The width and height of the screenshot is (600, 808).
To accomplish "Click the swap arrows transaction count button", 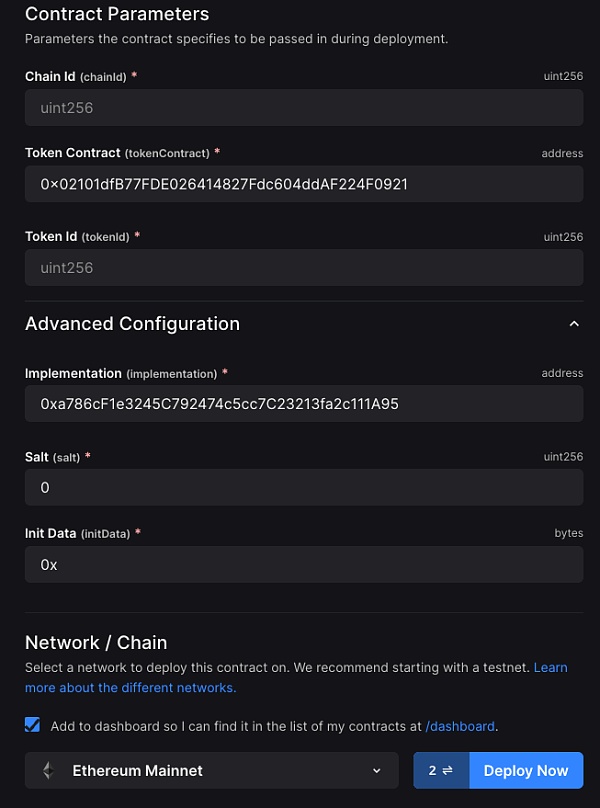I will (441, 770).
